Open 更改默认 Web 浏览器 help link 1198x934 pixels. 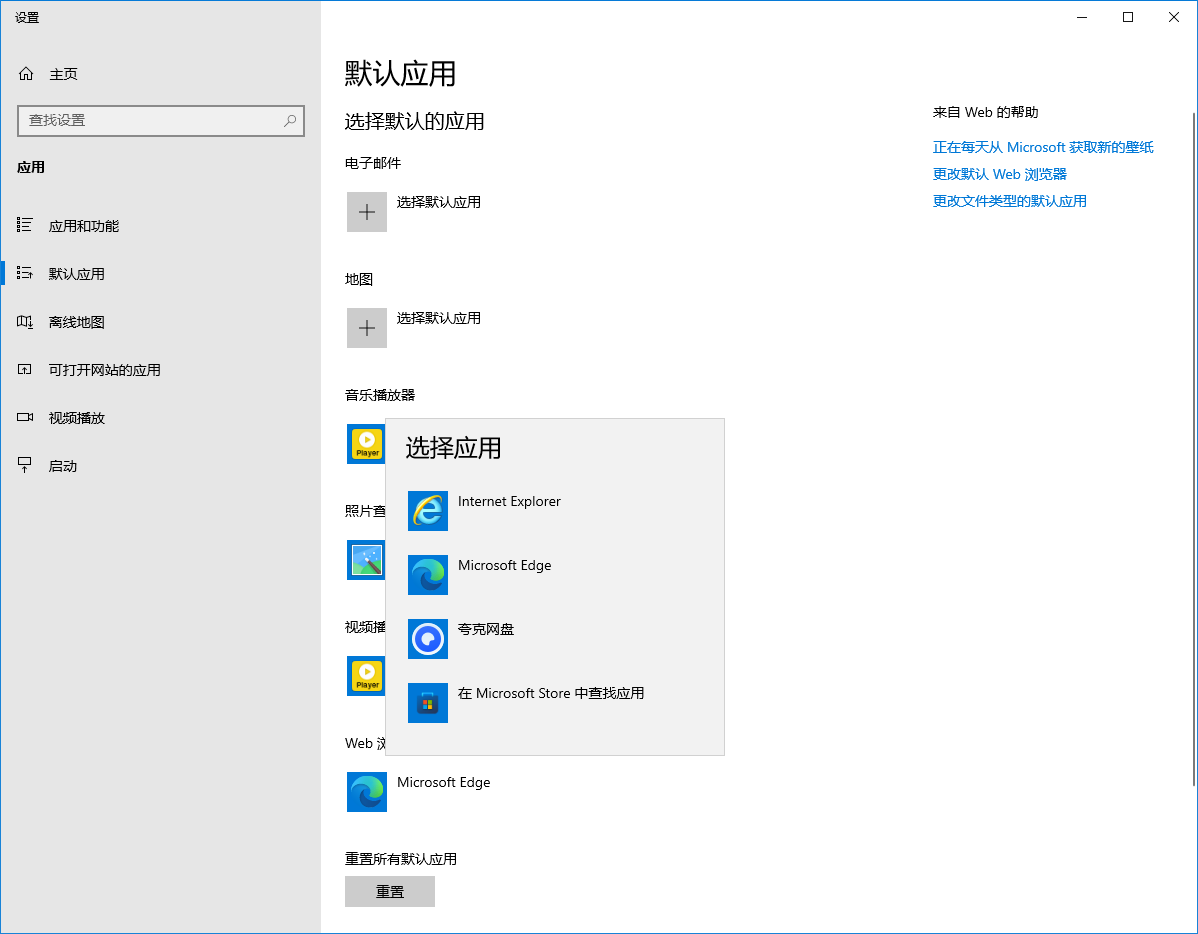pyautogui.click(x=999, y=174)
